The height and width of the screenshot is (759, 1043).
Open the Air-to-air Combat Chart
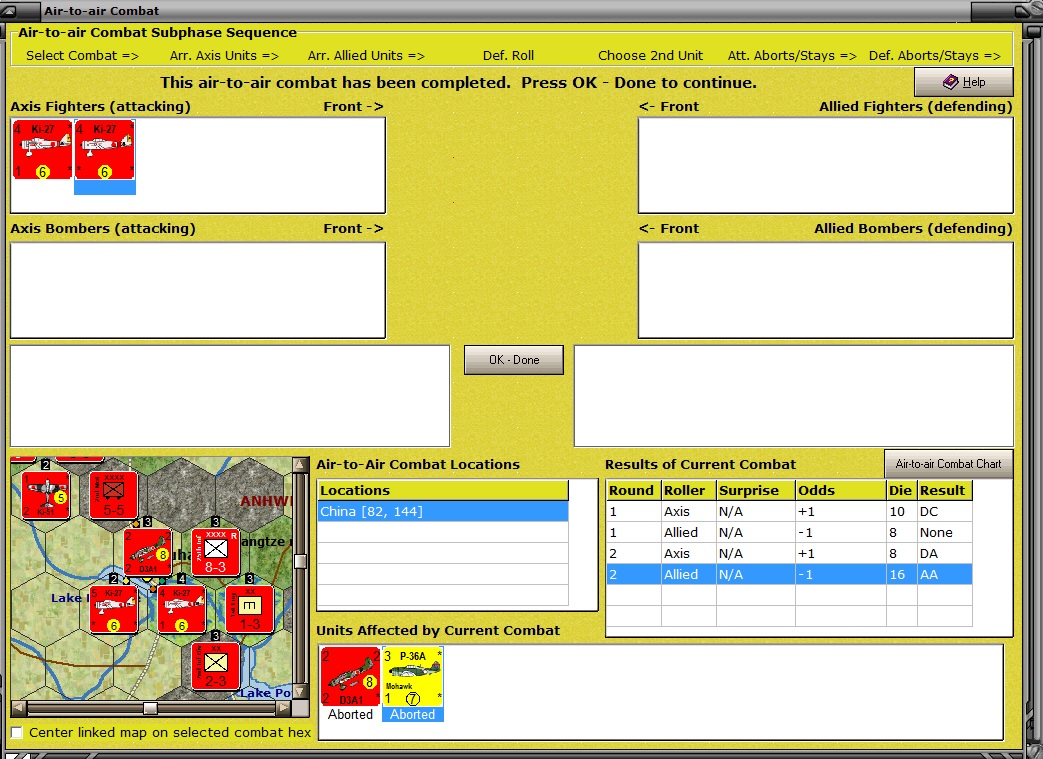(949, 464)
